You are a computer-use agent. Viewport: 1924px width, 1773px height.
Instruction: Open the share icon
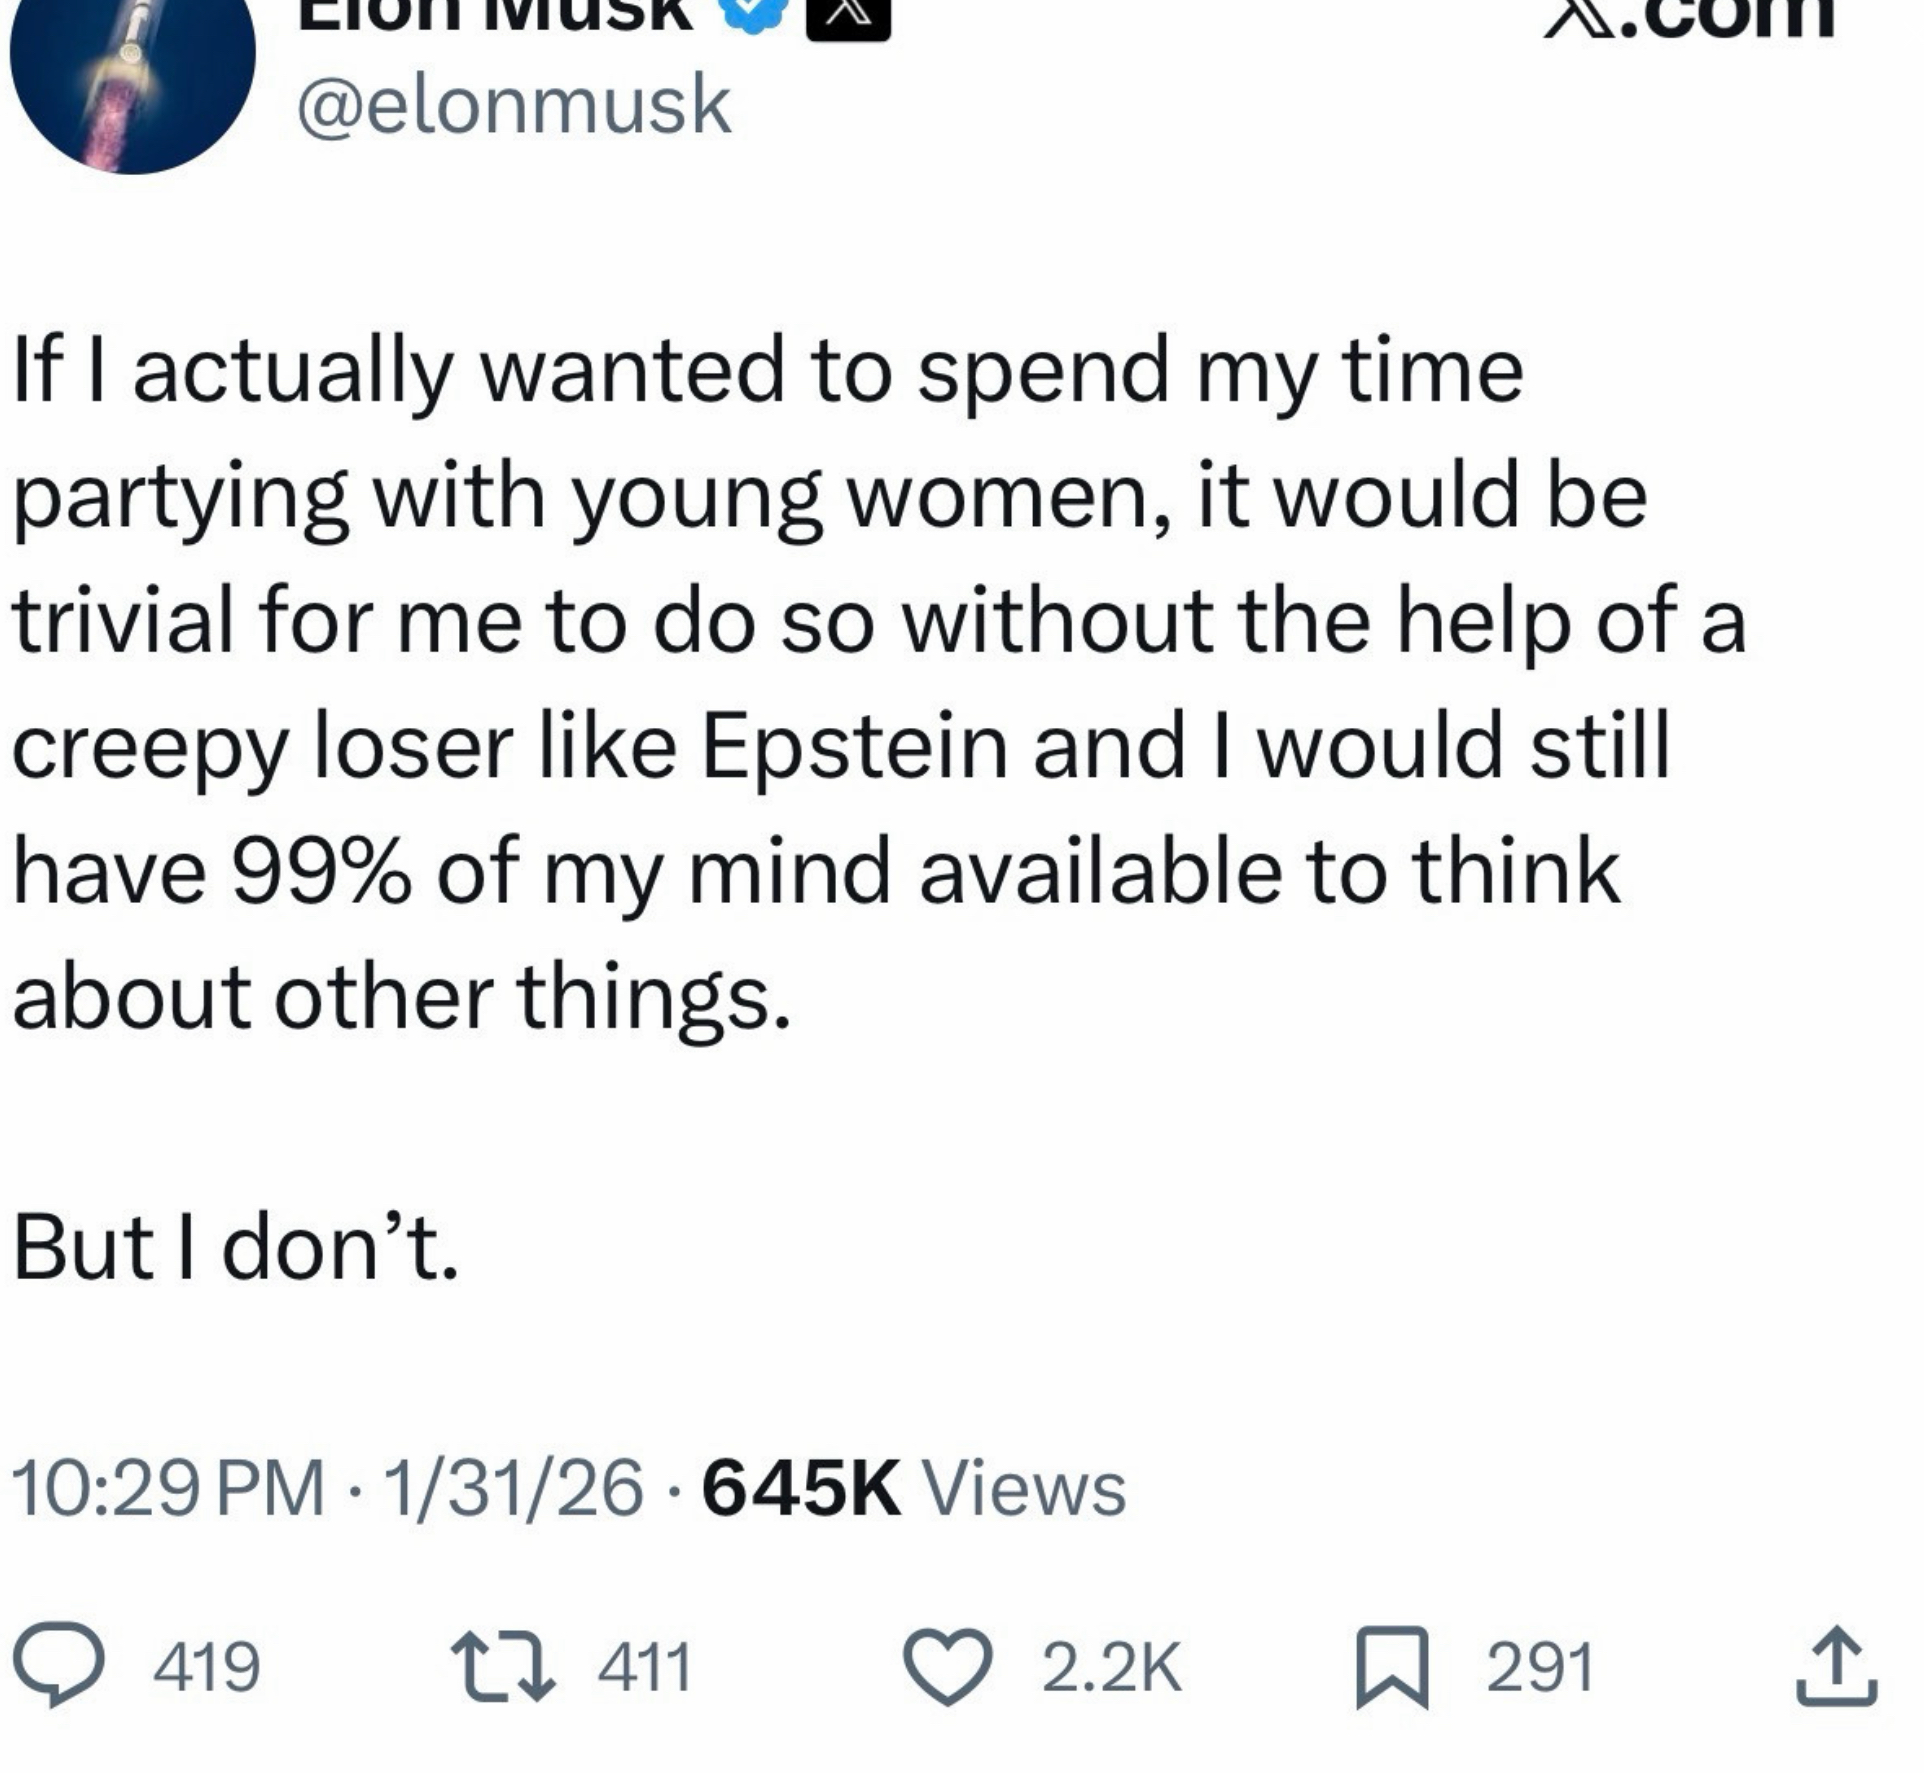tap(1836, 1666)
